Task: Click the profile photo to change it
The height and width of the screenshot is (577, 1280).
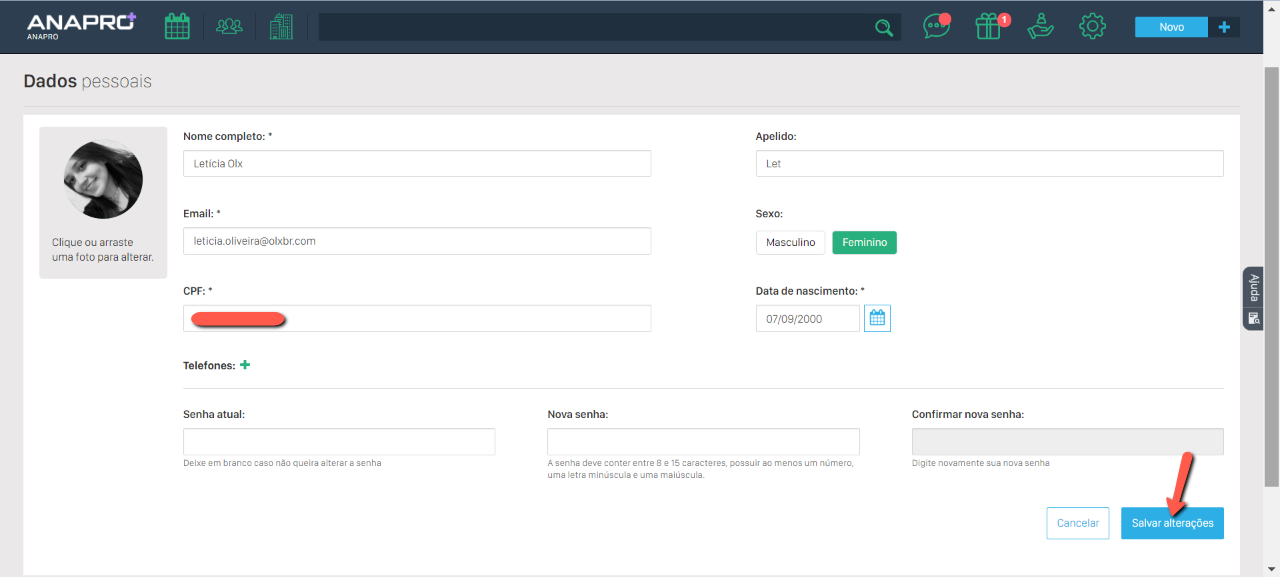Action: 103,179
